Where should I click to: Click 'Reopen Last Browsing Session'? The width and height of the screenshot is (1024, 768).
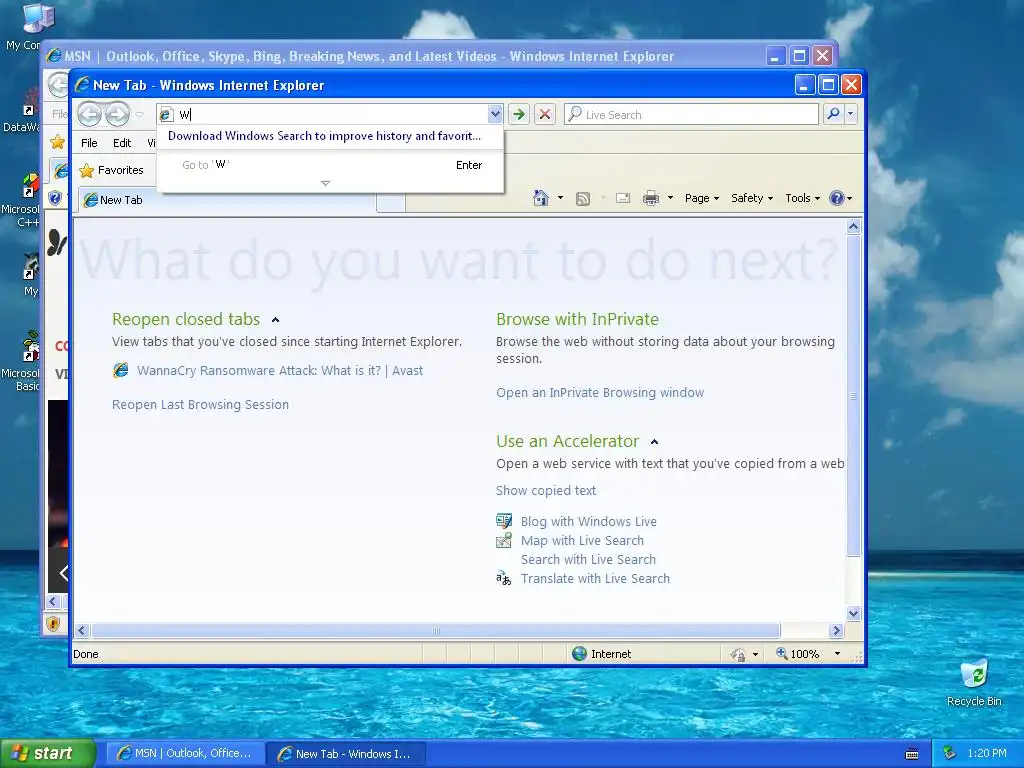click(200, 404)
